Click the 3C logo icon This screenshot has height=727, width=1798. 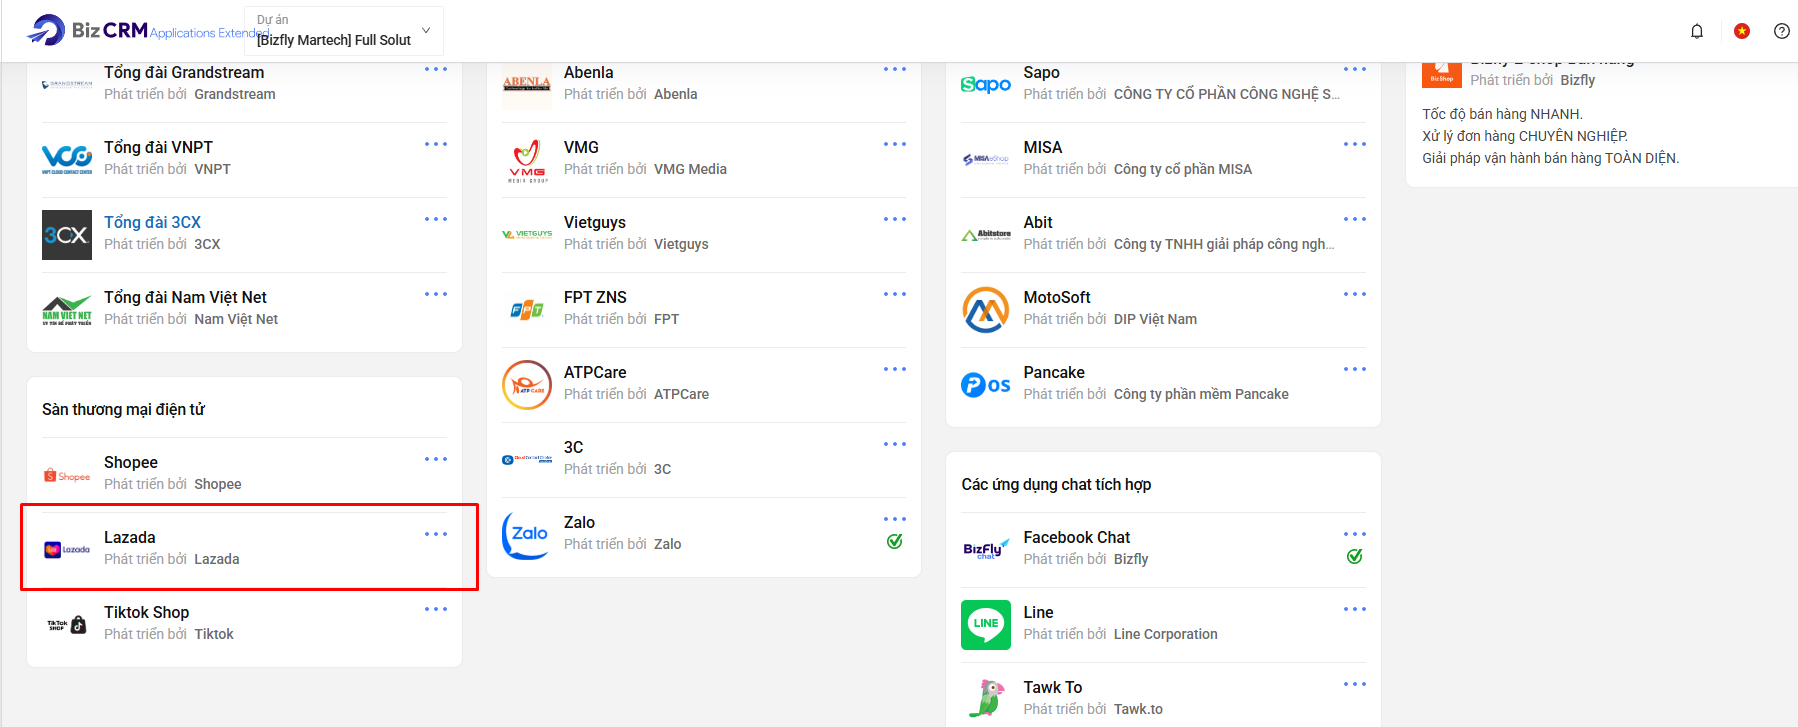(x=527, y=460)
